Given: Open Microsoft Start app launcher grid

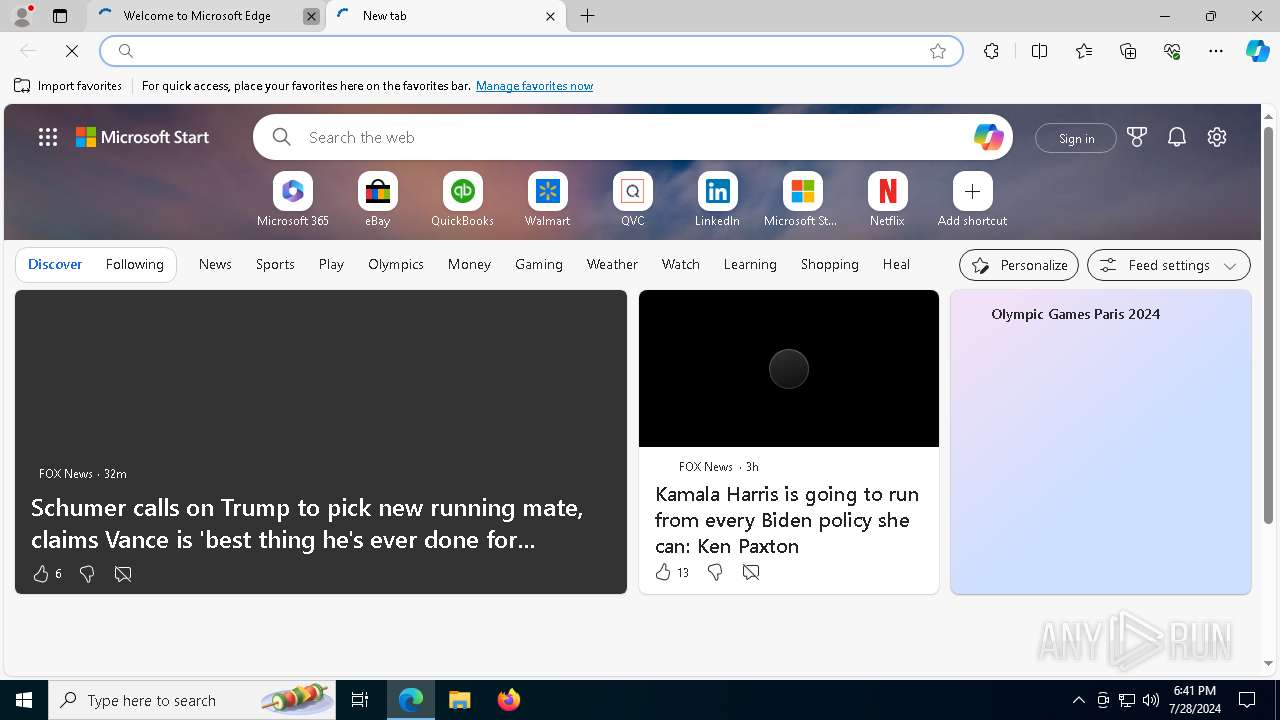Looking at the screenshot, I should [x=48, y=137].
